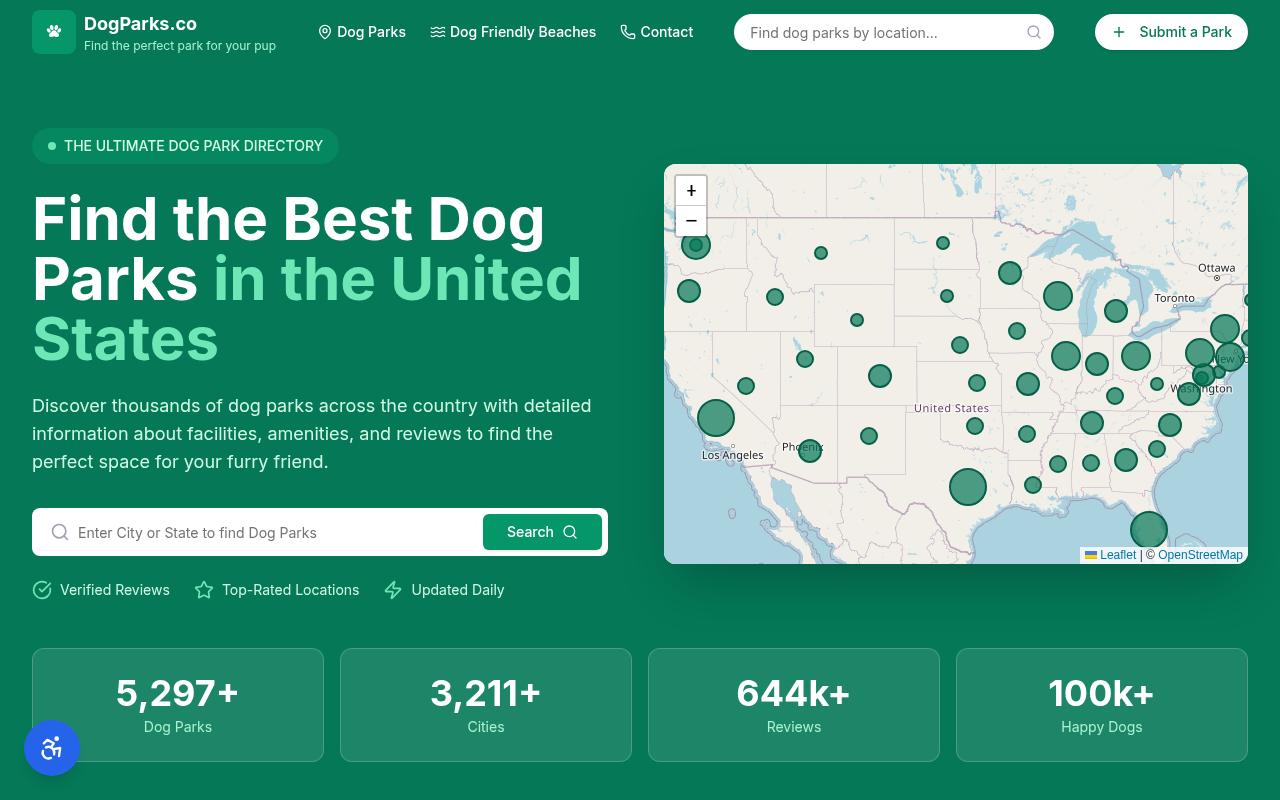Click the map marker near Phoenix
Image resolution: width=1280 pixels, height=800 pixels.
click(810, 451)
